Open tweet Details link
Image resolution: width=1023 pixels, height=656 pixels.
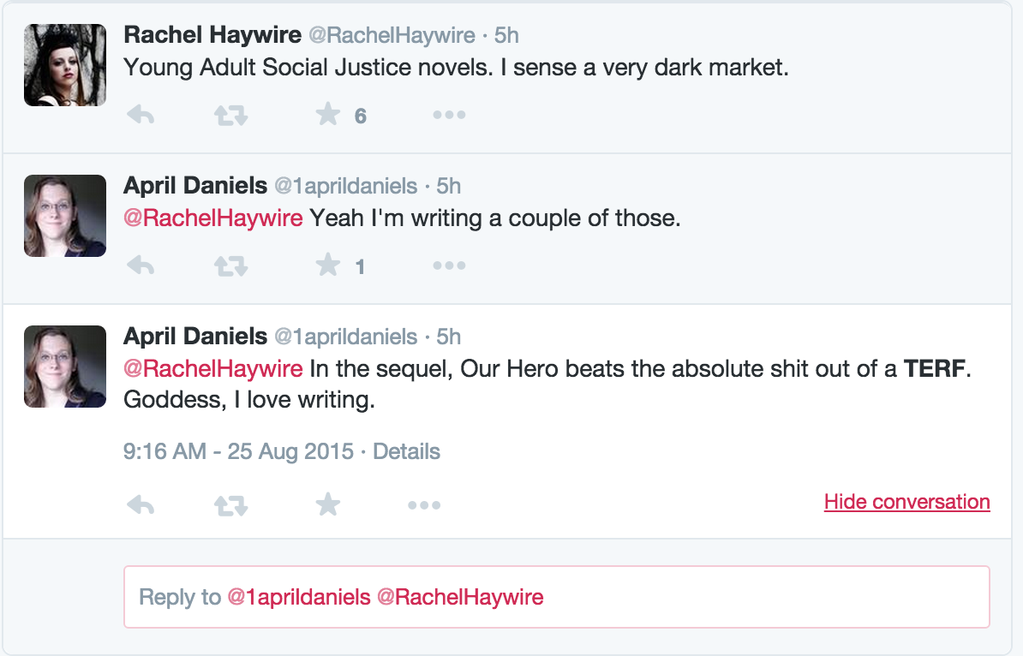point(406,451)
